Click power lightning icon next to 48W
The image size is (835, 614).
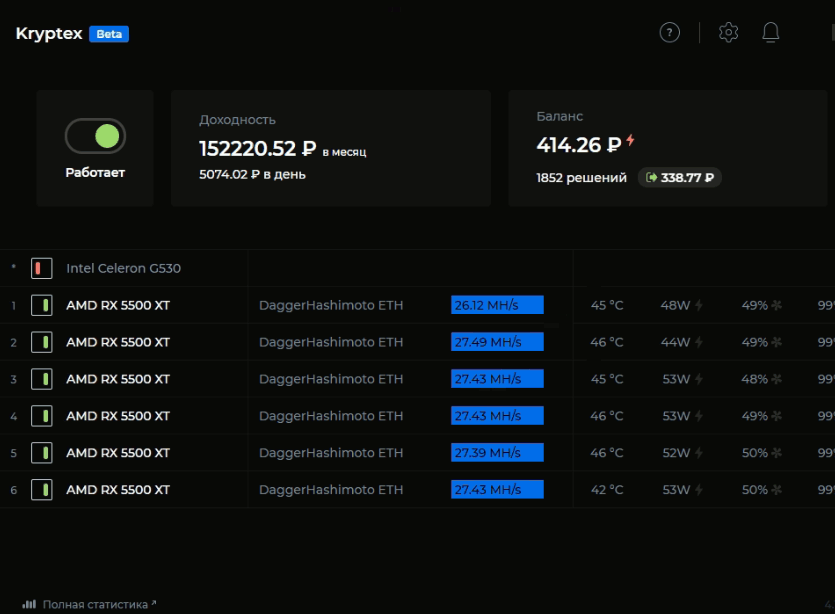tap(698, 306)
